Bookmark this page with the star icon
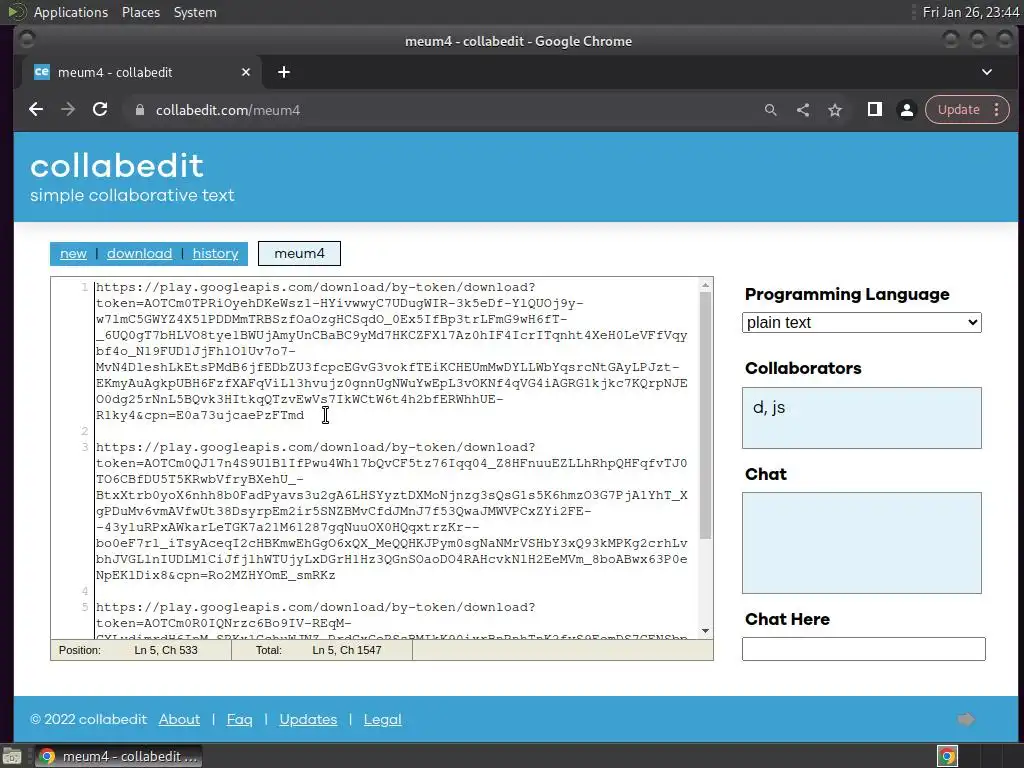Screen dimensions: 1024x768 point(835,110)
